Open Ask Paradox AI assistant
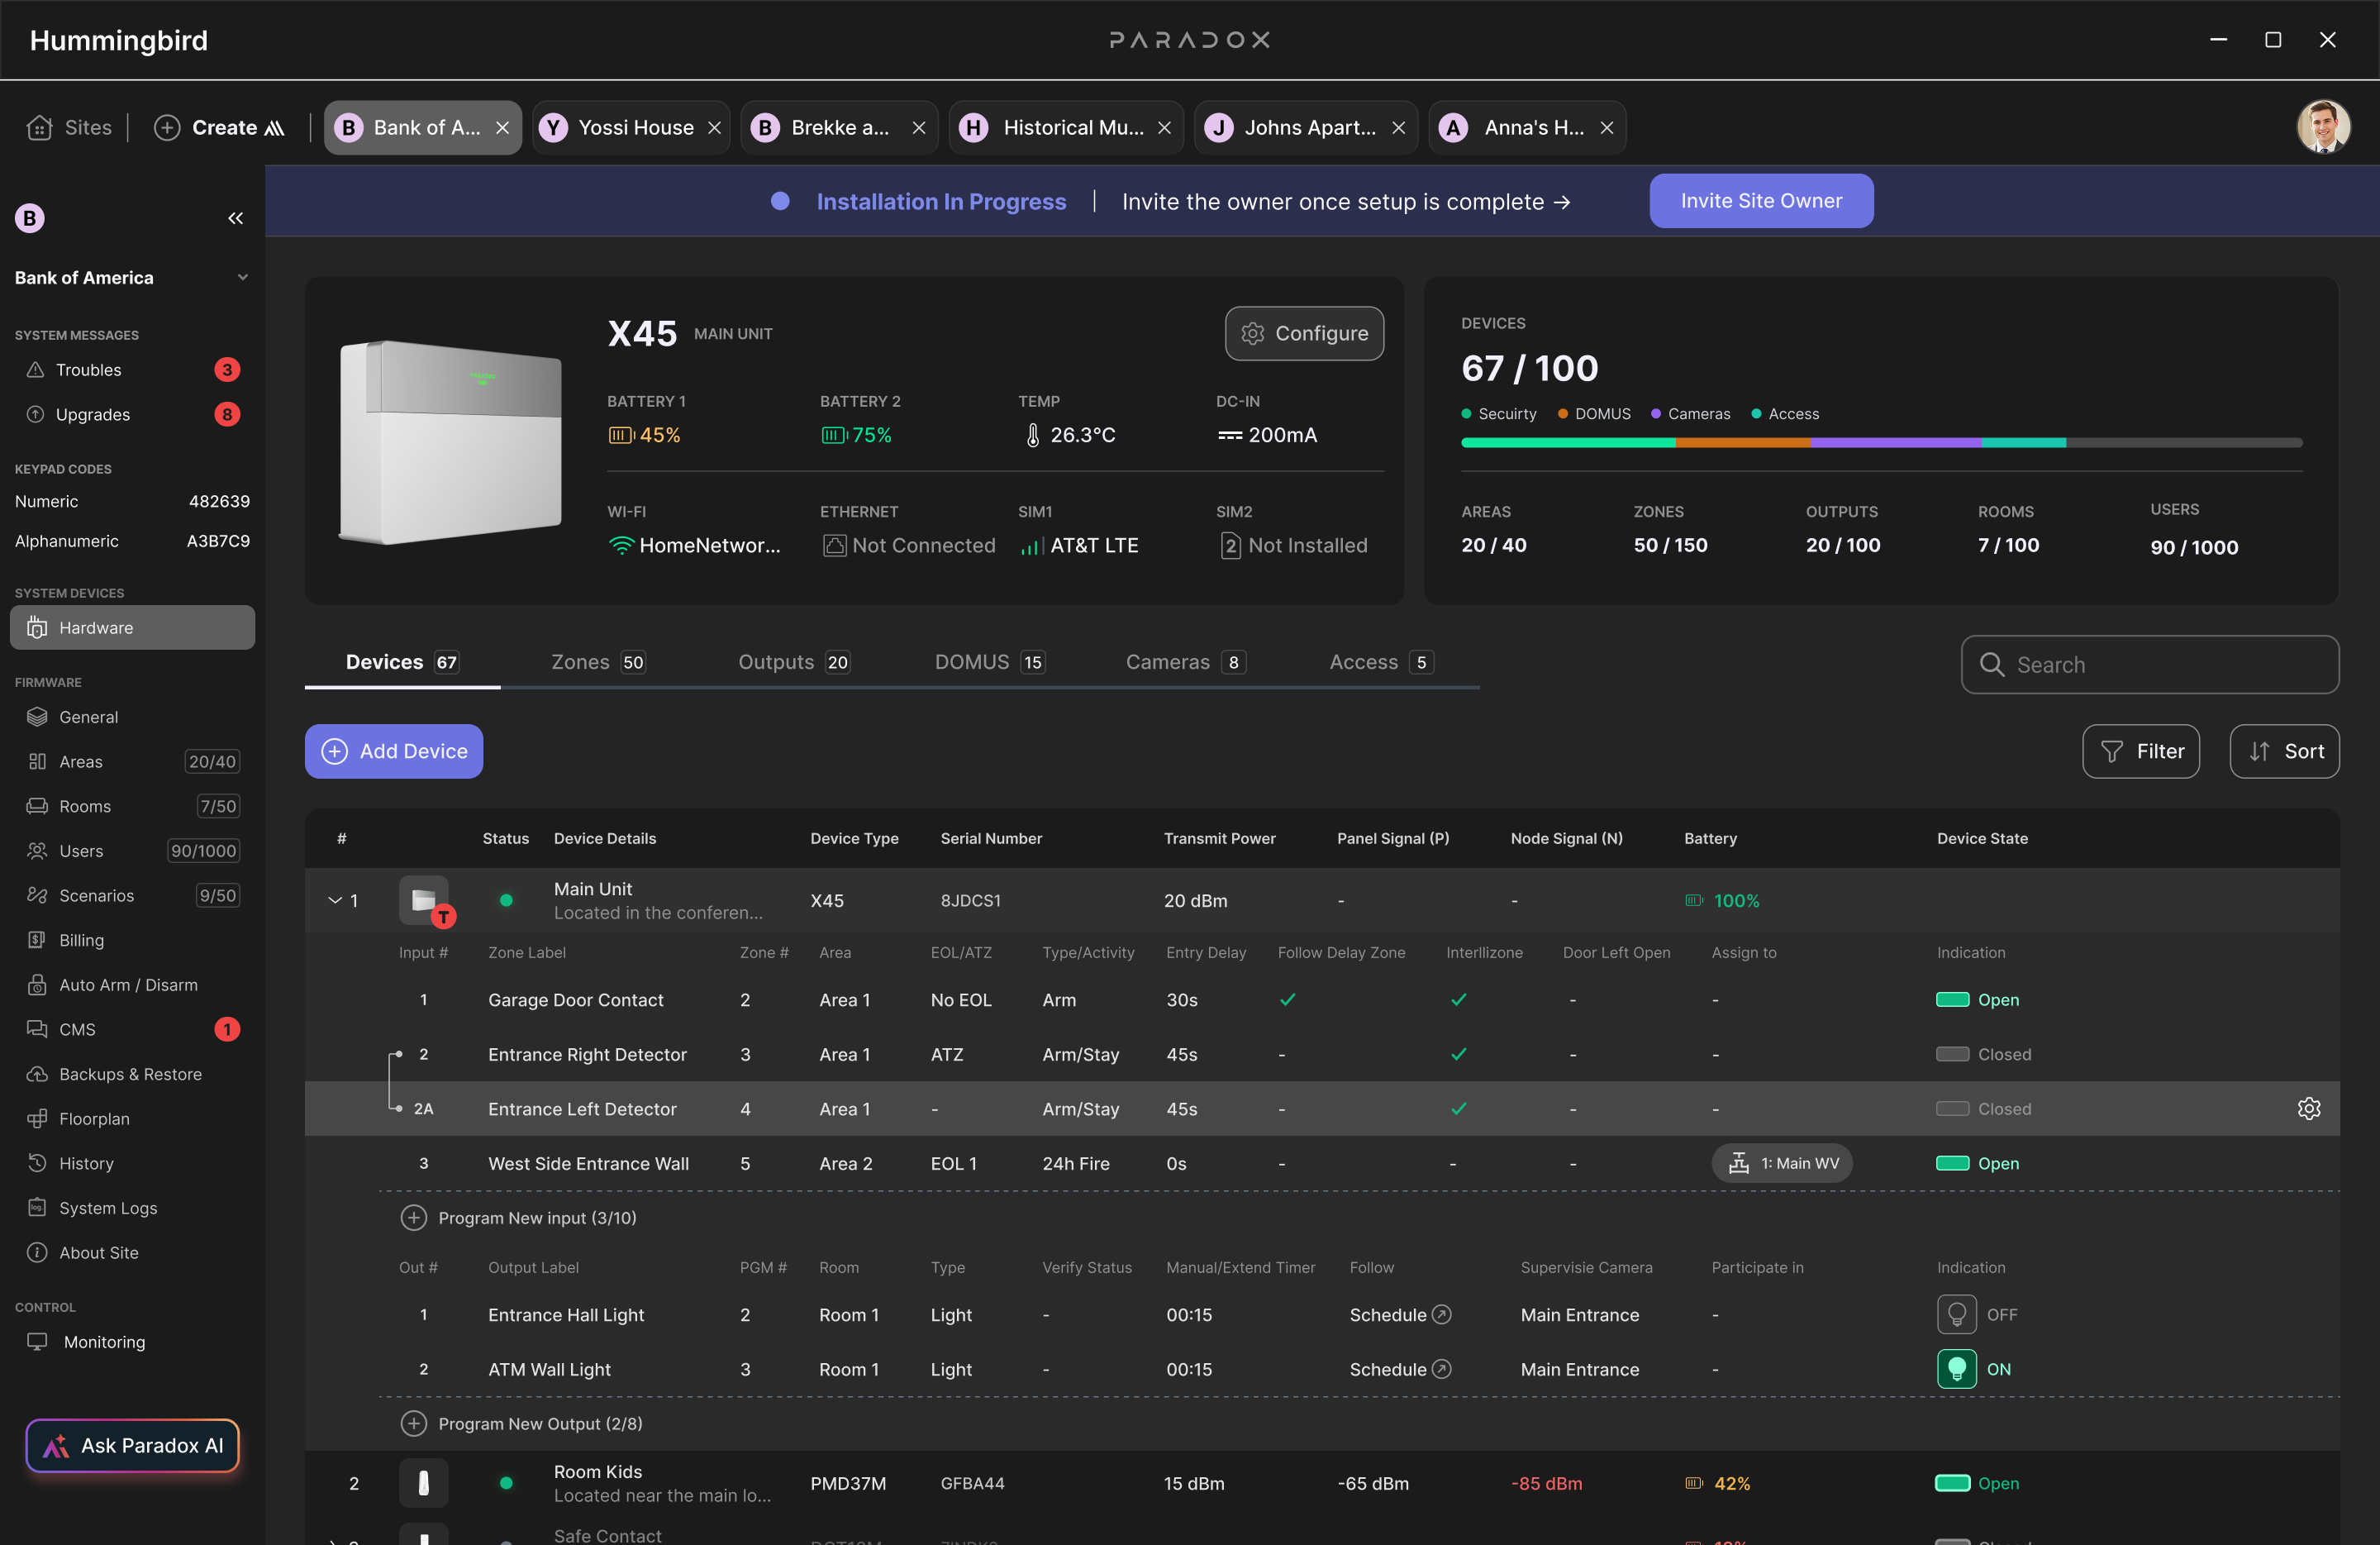The height and width of the screenshot is (1545, 2380). click(132, 1445)
